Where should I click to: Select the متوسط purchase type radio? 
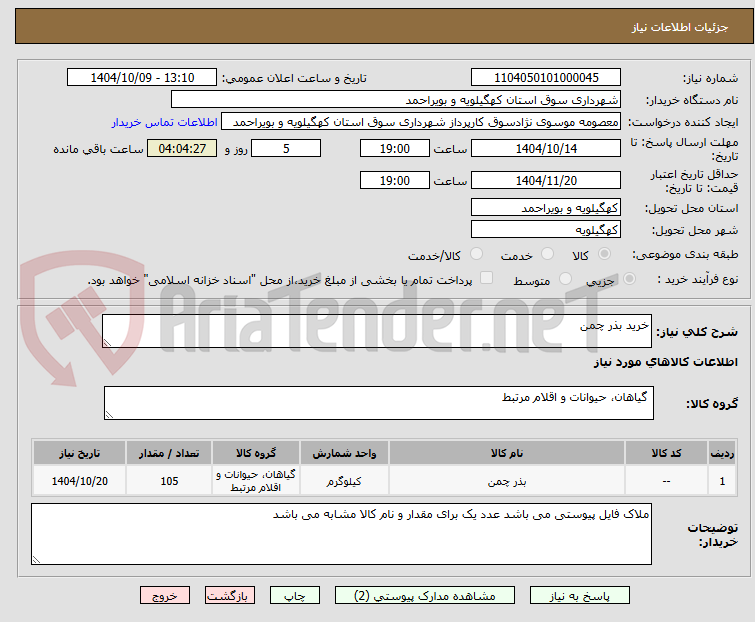[x=565, y=279]
